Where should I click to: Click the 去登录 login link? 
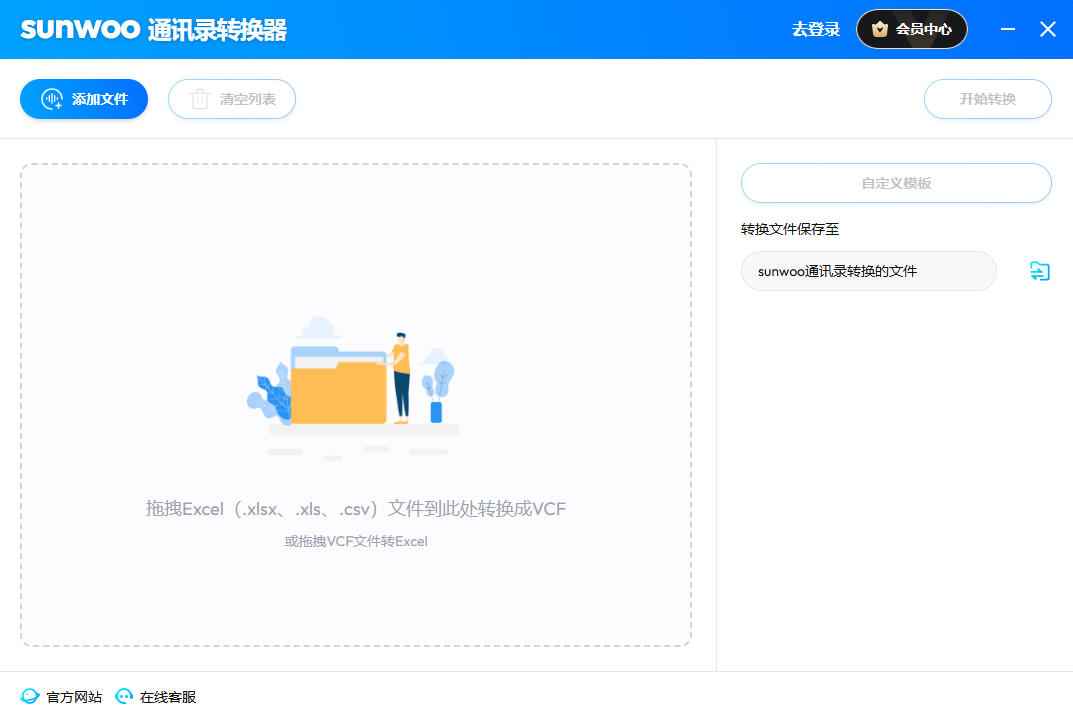click(x=816, y=29)
